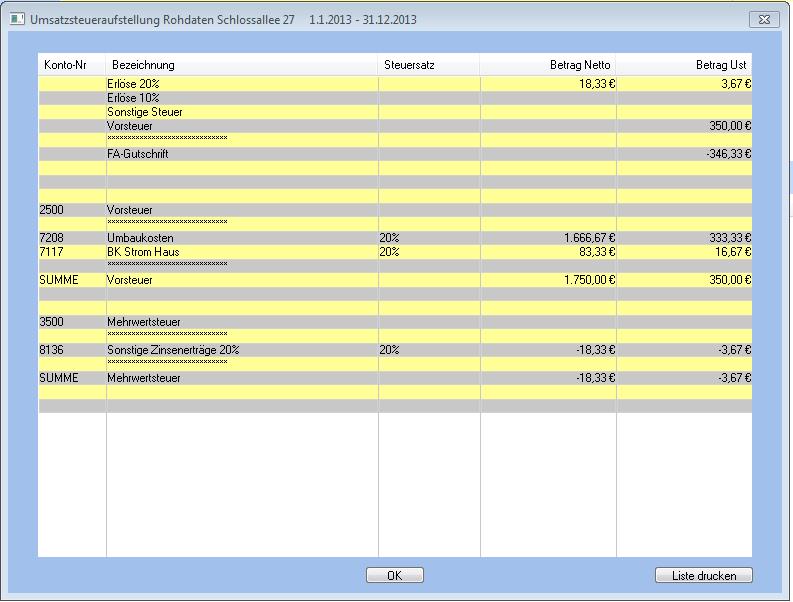This screenshot has height=602, width=793.
Task: Click the Steuersatz column header
Action: [x=409, y=65]
